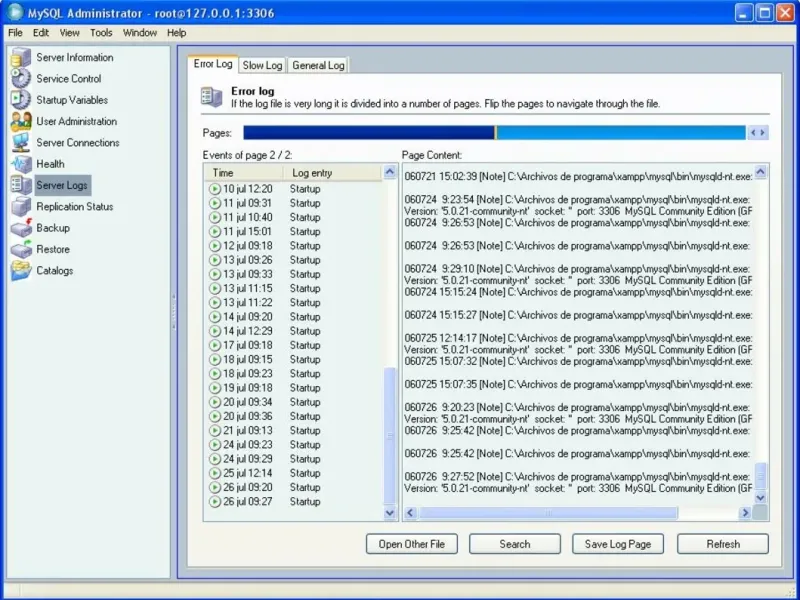Click the Server Logs icon in sidebar
Screen dimensions: 800x600
tap(21, 185)
